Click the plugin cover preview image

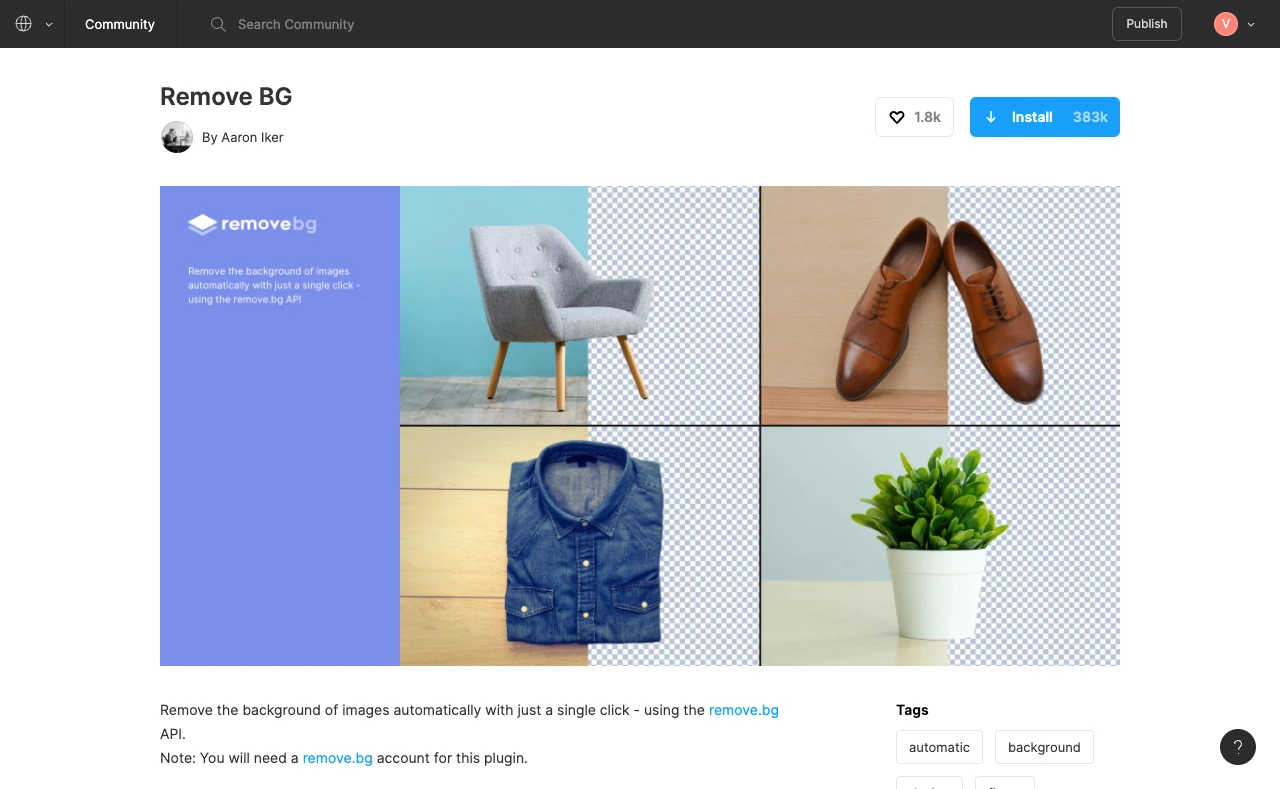tap(640, 426)
